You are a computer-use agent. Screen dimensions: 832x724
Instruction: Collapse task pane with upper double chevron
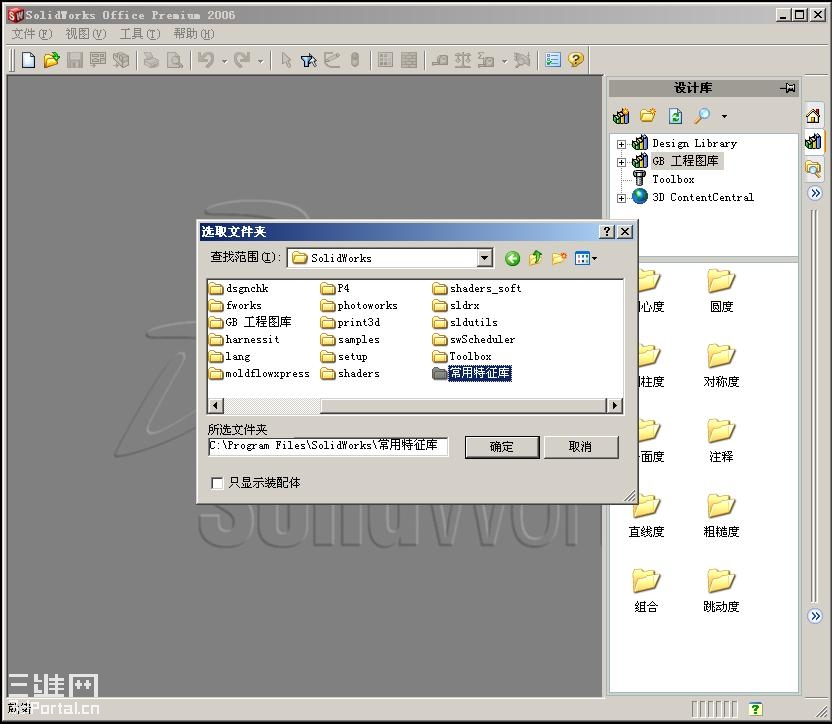[815, 193]
